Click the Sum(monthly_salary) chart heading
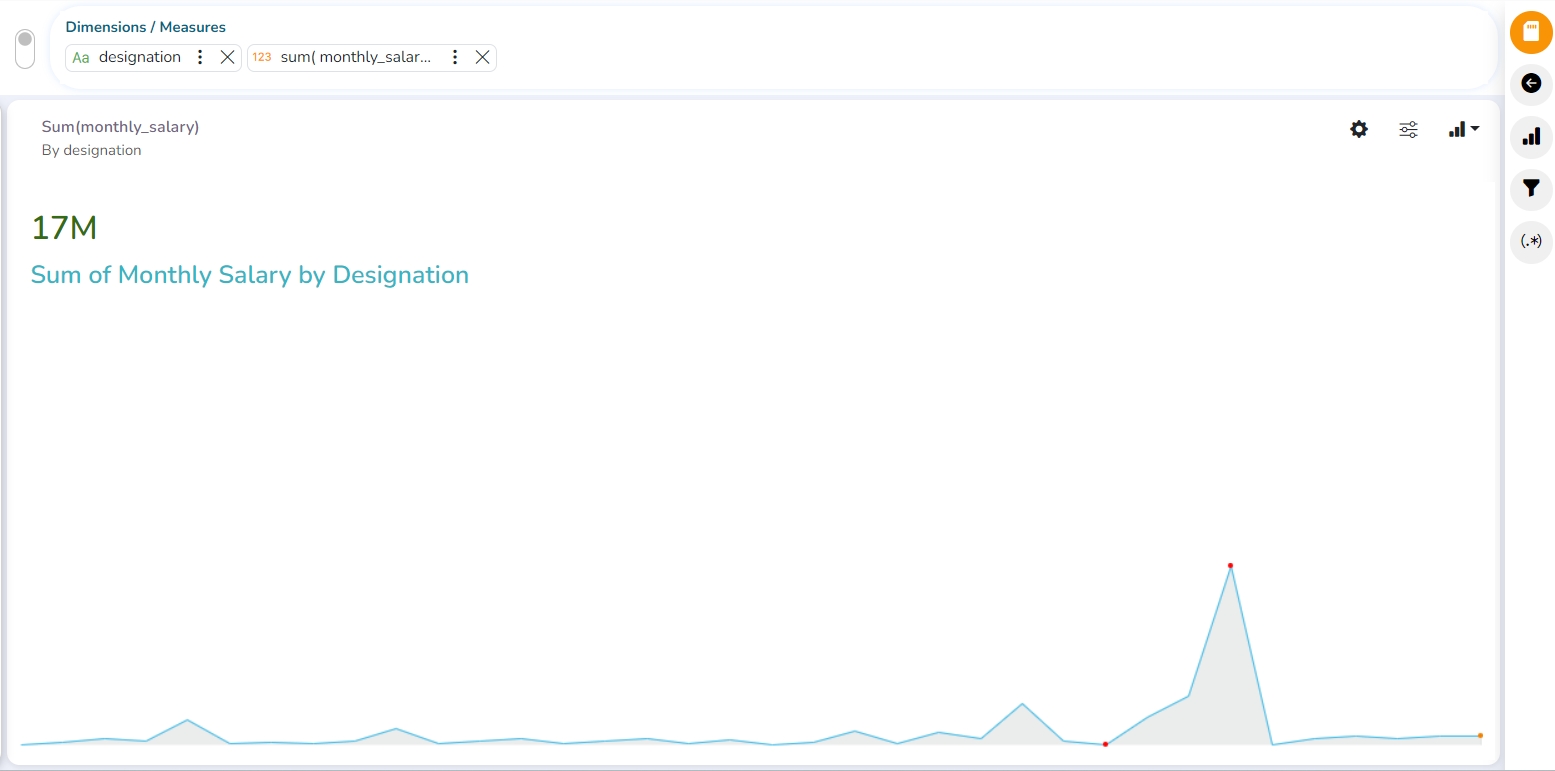1555x771 pixels. coord(120,127)
